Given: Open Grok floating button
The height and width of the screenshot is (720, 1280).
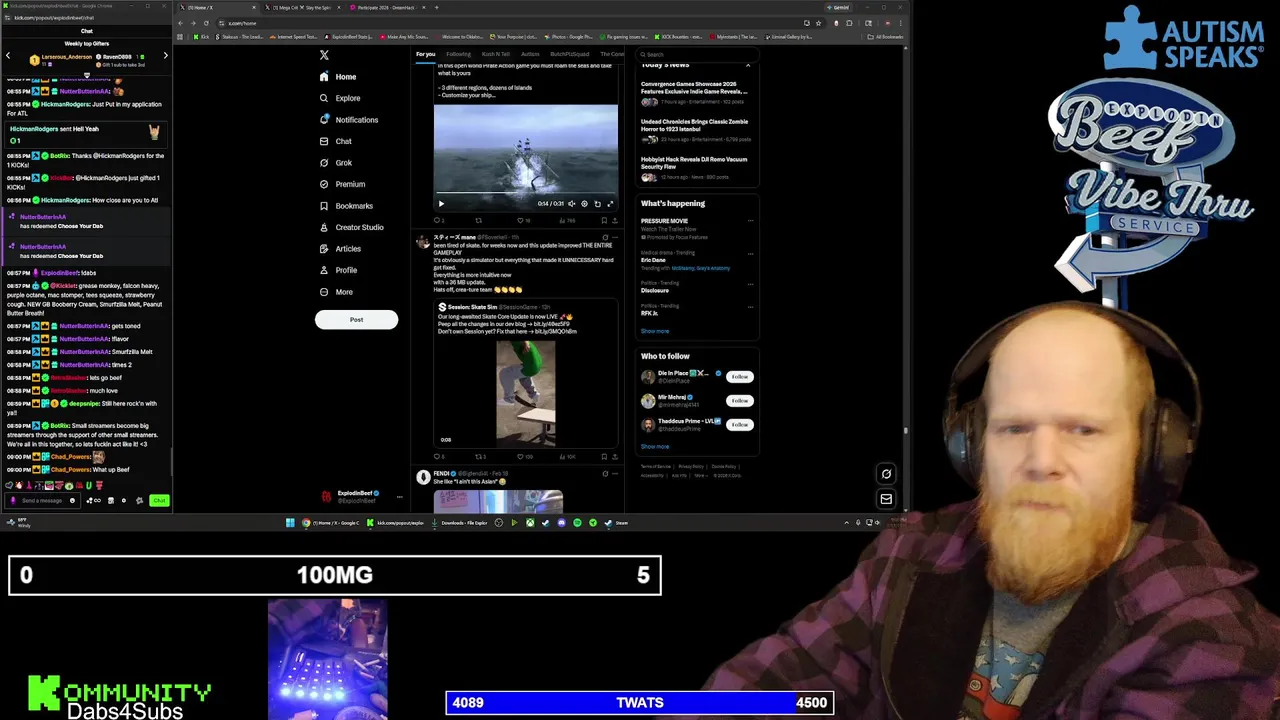Looking at the screenshot, I should (886, 474).
